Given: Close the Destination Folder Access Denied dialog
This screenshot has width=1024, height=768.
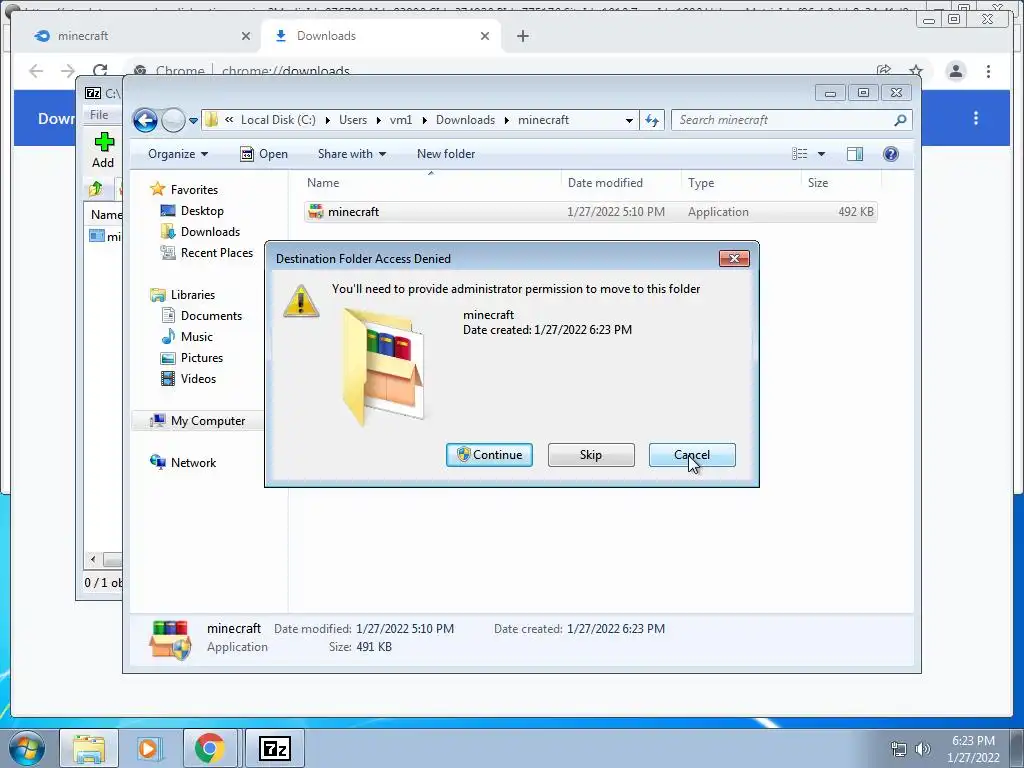Looking at the screenshot, I should click(x=734, y=259).
